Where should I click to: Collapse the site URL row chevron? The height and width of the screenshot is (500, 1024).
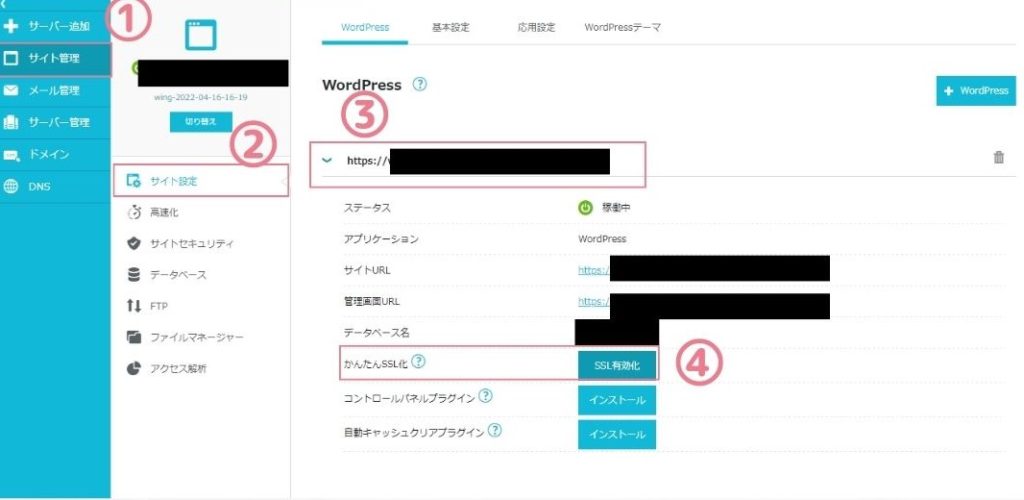pyautogui.click(x=327, y=160)
